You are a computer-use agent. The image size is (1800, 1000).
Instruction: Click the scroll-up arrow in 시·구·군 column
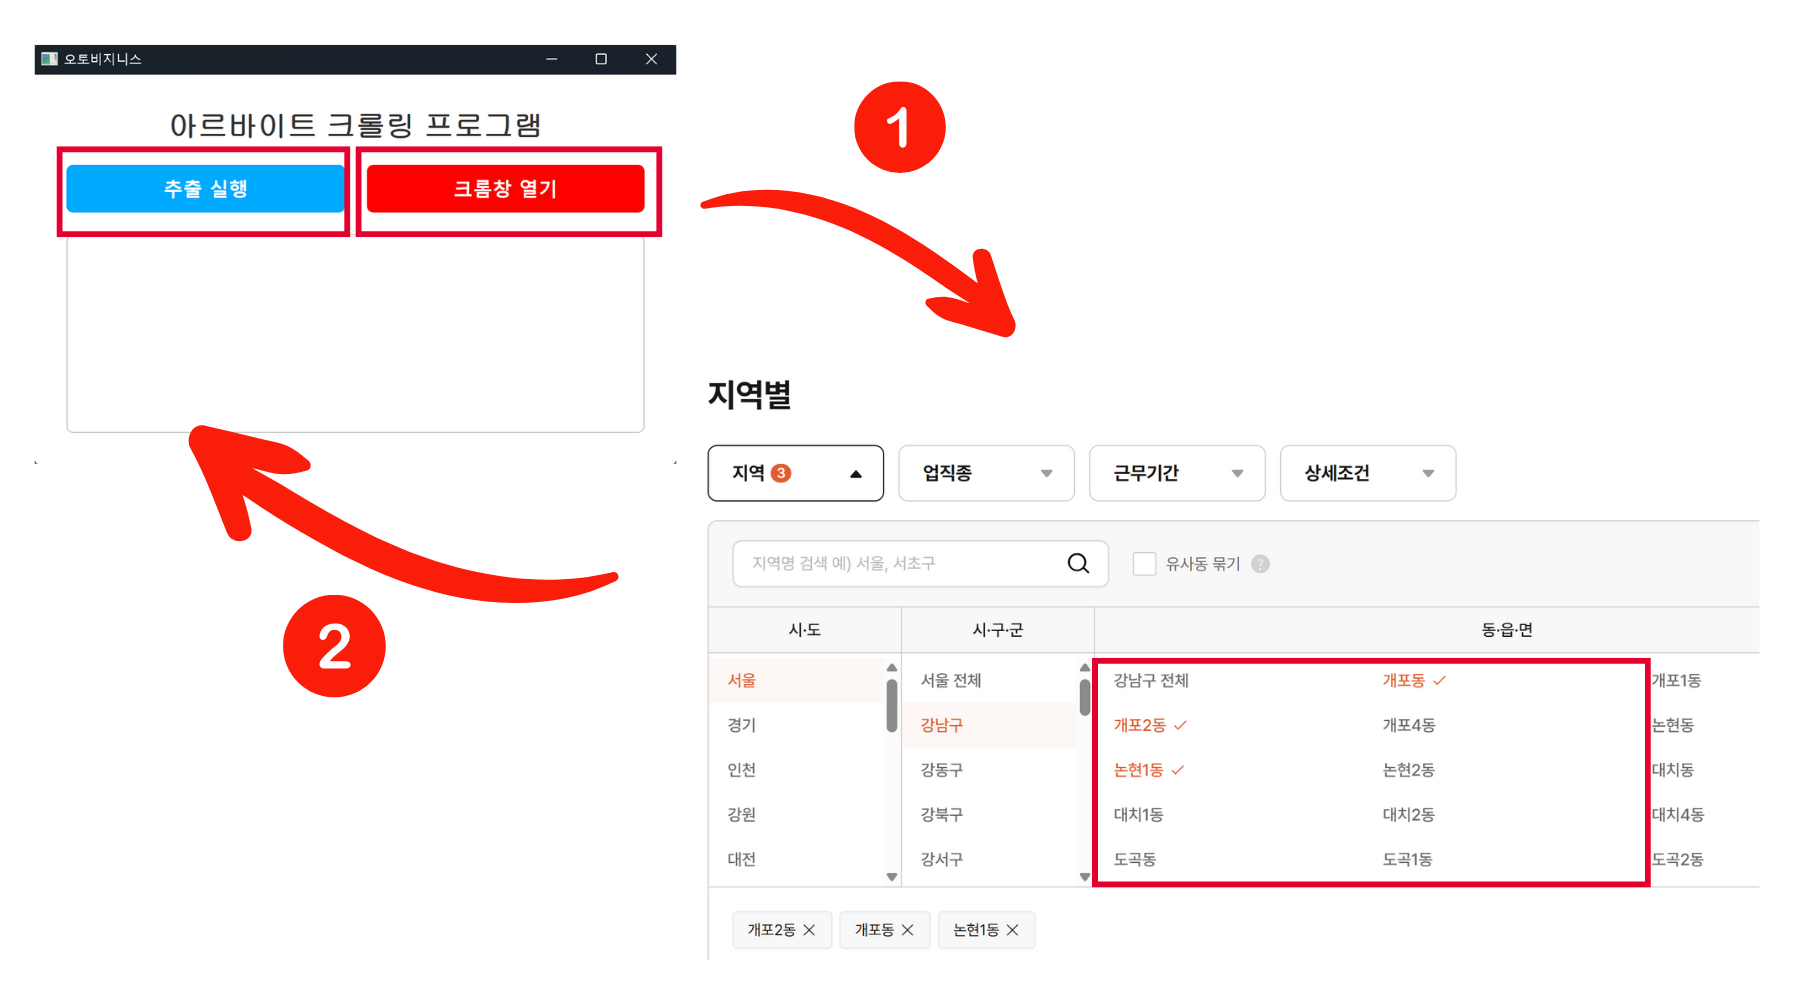(x=1084, y=665)
